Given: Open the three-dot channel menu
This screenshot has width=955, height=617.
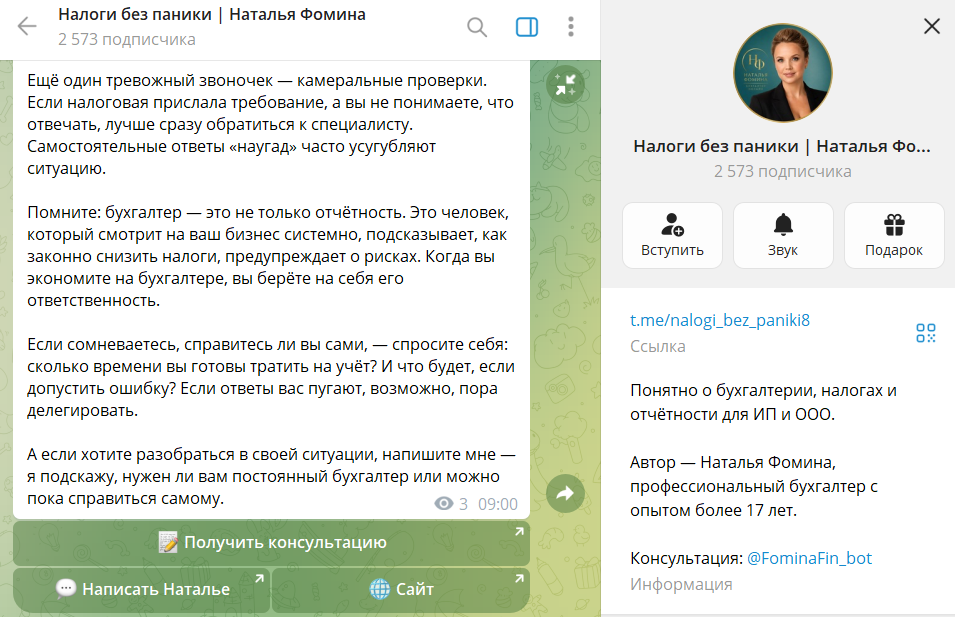Looking at the screenshot, I should coord(571,27).
